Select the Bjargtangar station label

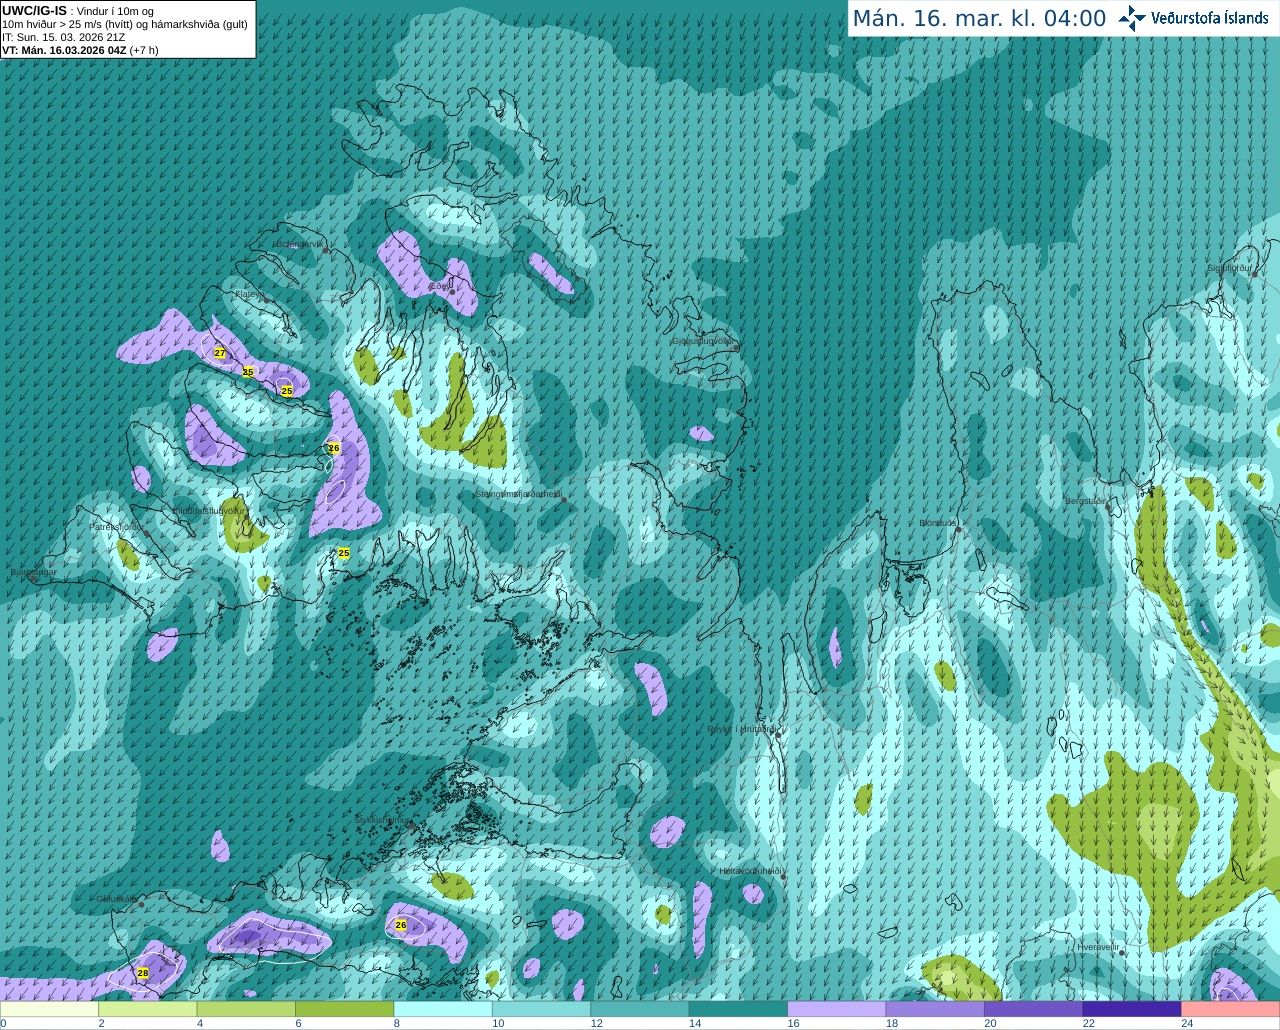pyautogui.click(x=35, y=573)
